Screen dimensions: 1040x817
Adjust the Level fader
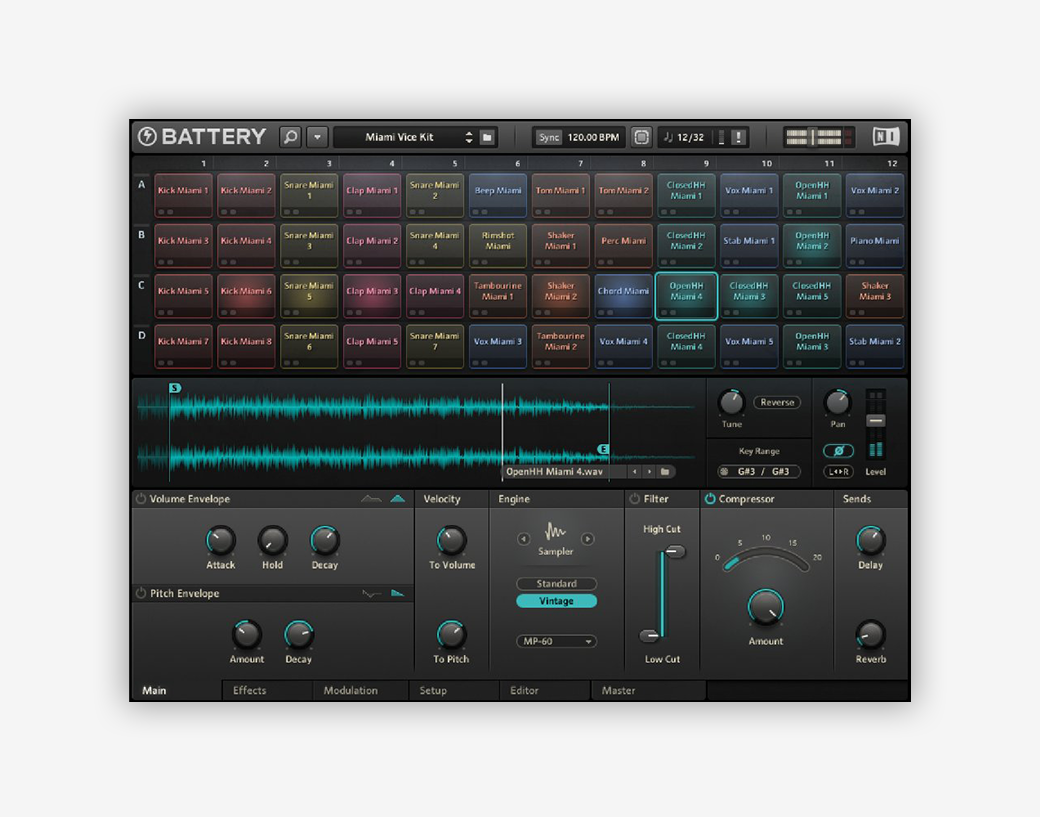click(876, 421)
